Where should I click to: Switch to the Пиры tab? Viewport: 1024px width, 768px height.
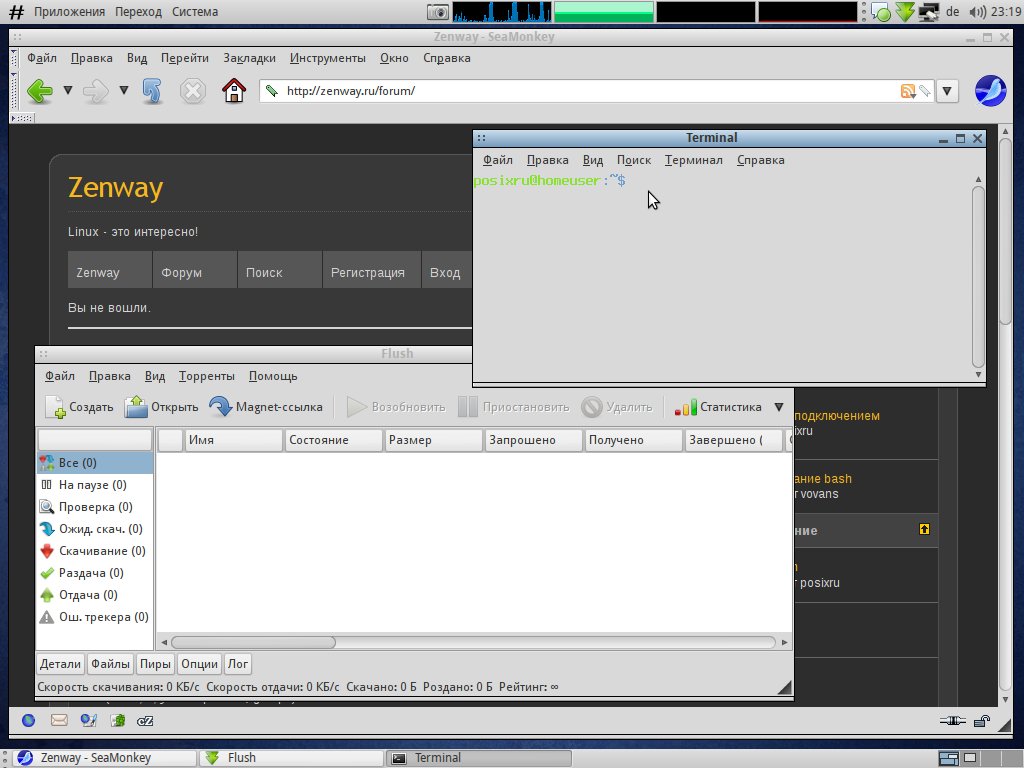(155, 664)
